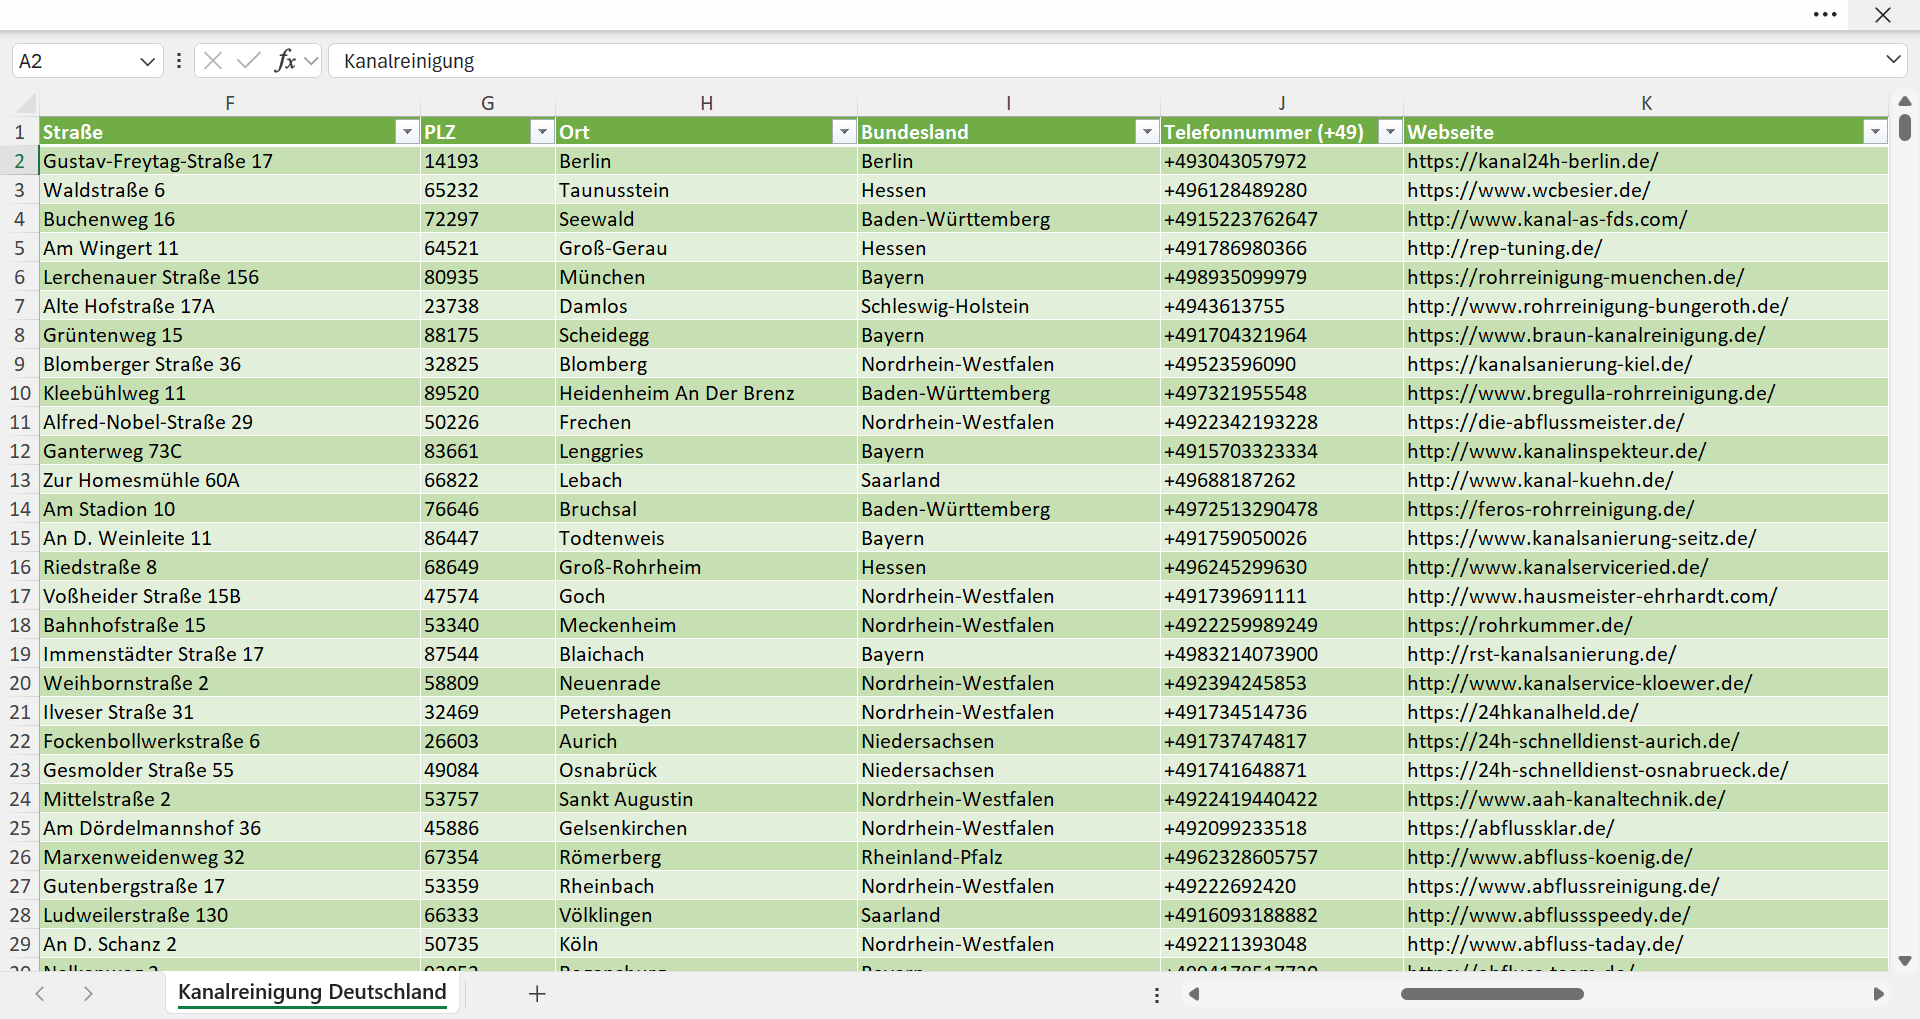Open link https://kanal24h-berlin.de/
The width and height of the screenshot is (1920, 1019).
[1532, 161]
